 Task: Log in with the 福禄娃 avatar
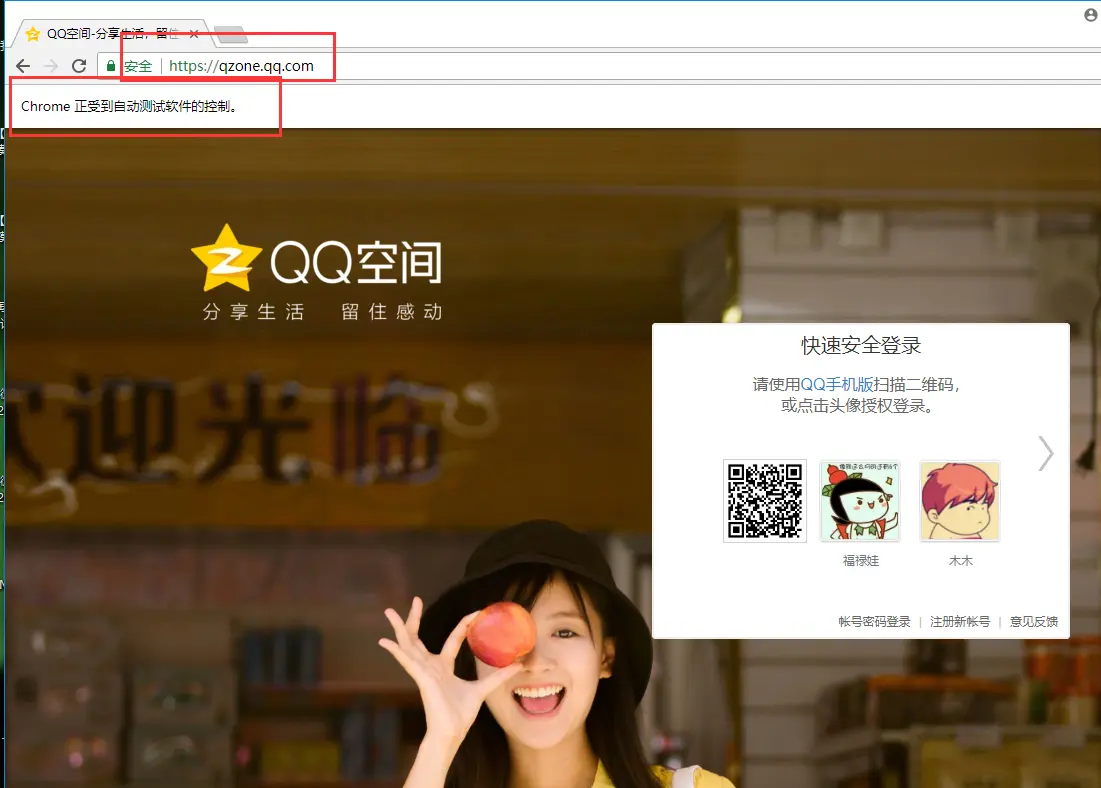[x=860, y=501]
